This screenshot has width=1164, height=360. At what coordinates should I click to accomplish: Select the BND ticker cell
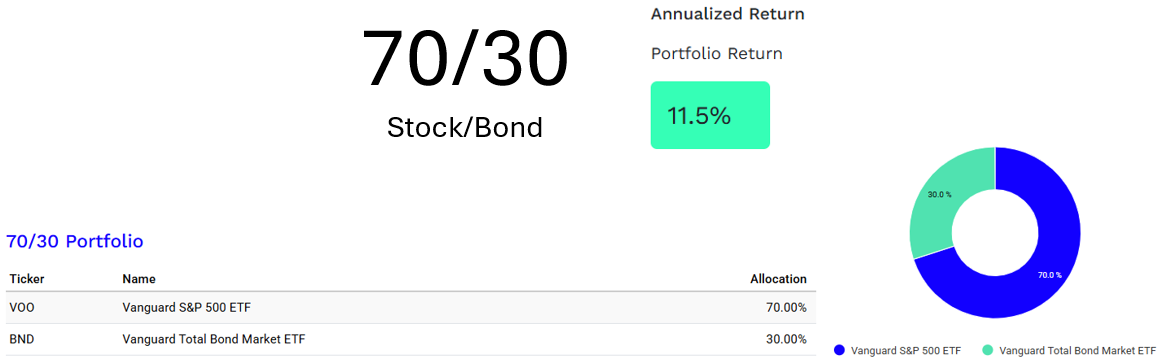coord(22,339)
